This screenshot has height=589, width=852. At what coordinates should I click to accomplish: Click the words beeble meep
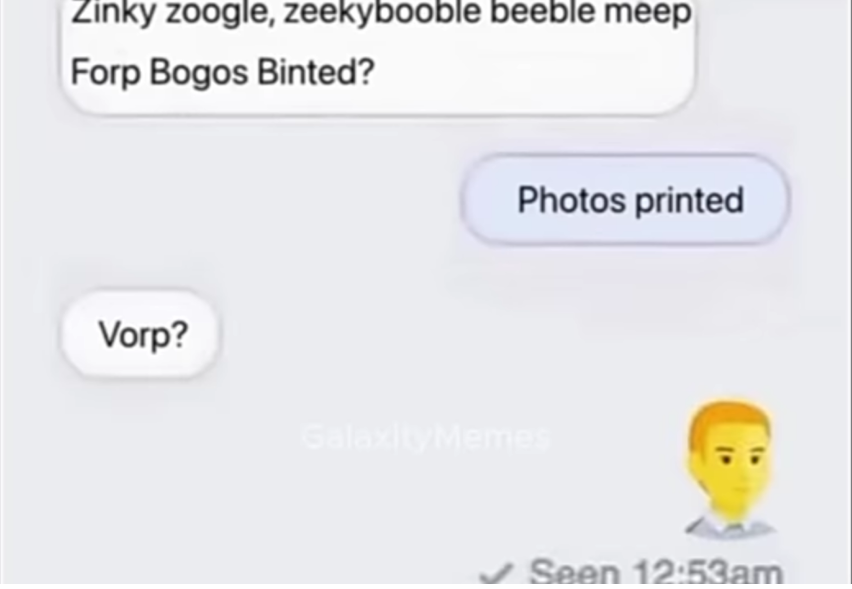(591, 13)
